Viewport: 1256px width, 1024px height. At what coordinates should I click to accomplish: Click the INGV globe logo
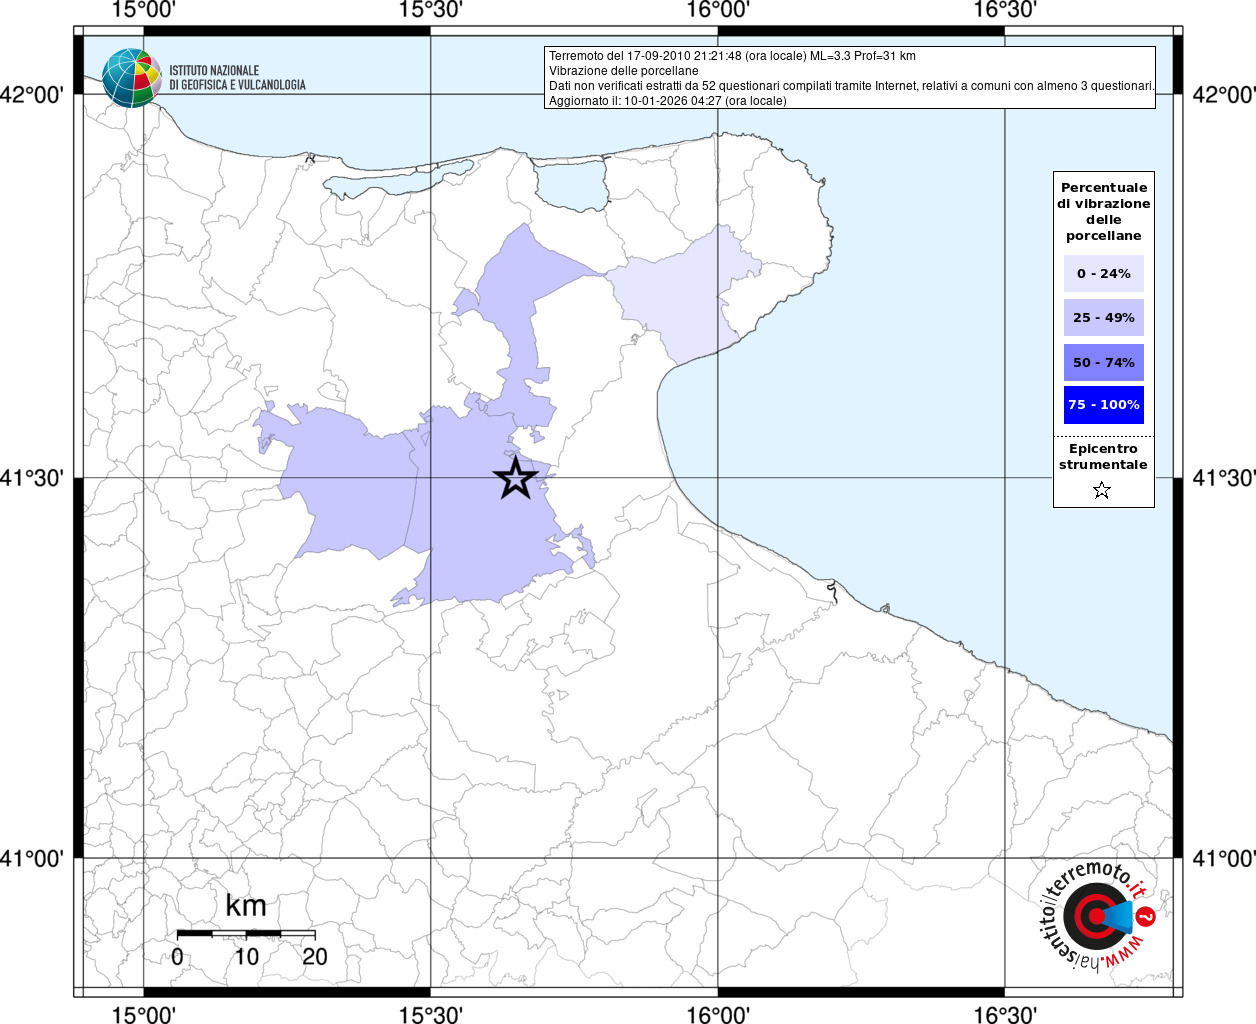131,78
